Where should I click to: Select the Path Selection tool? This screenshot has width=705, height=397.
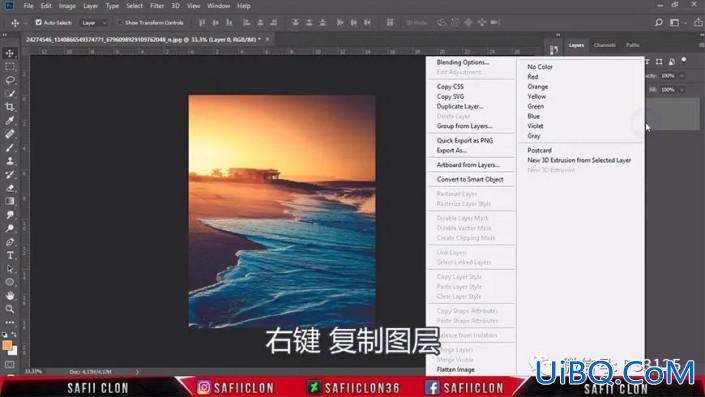[9, 269]
